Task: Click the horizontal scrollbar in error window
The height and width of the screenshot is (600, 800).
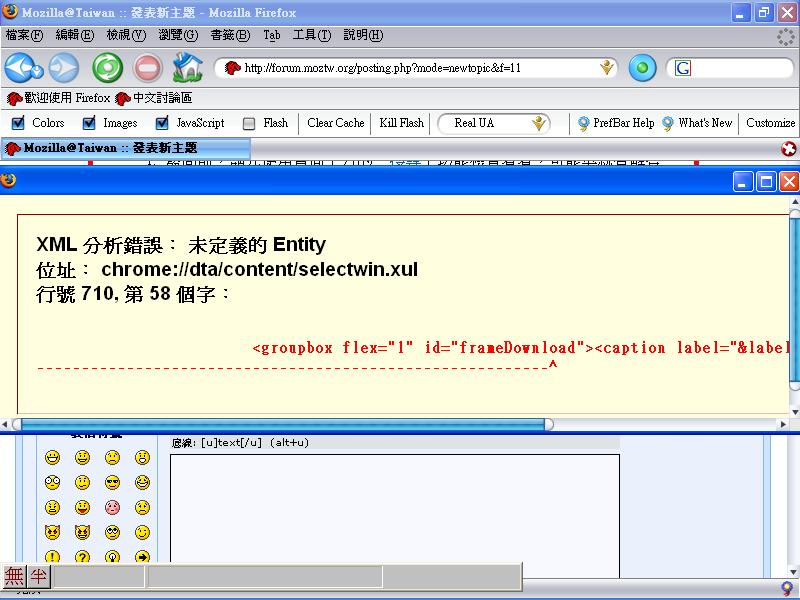Action: (x=280, y=424)
